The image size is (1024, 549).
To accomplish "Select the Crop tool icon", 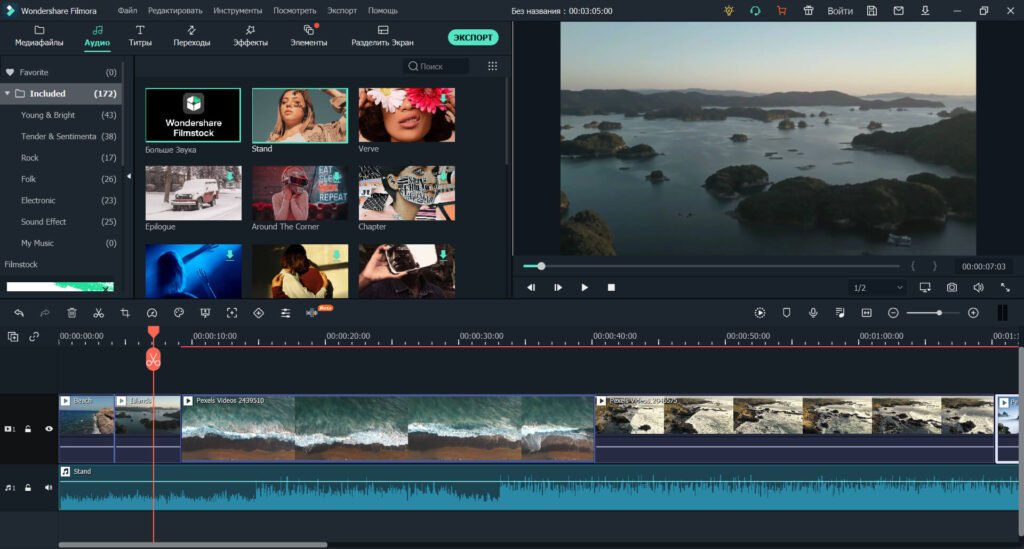I will pos(125,313).
